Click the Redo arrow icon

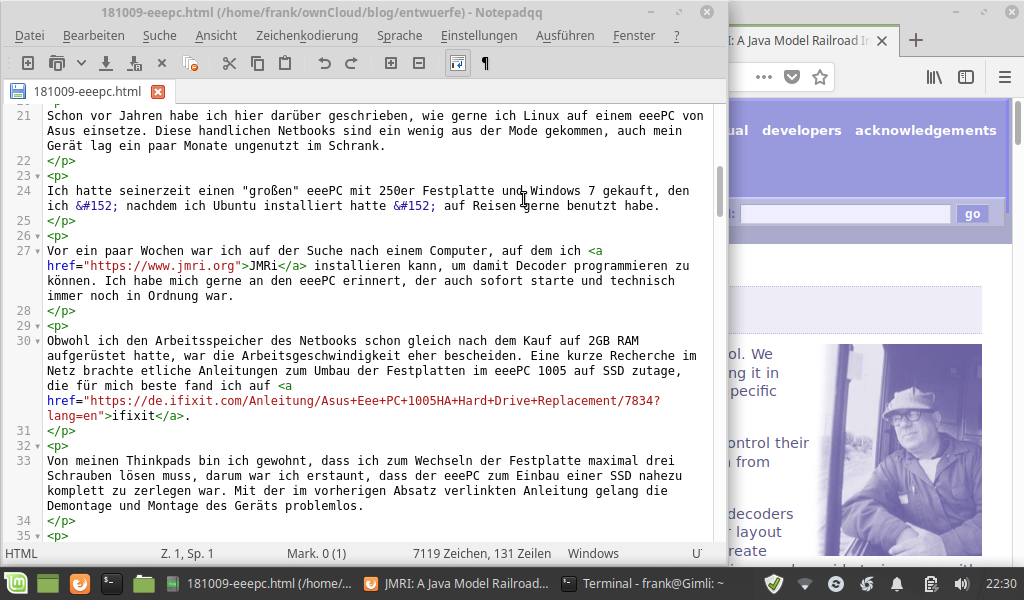pyautogui.click(x=351, y=63)
